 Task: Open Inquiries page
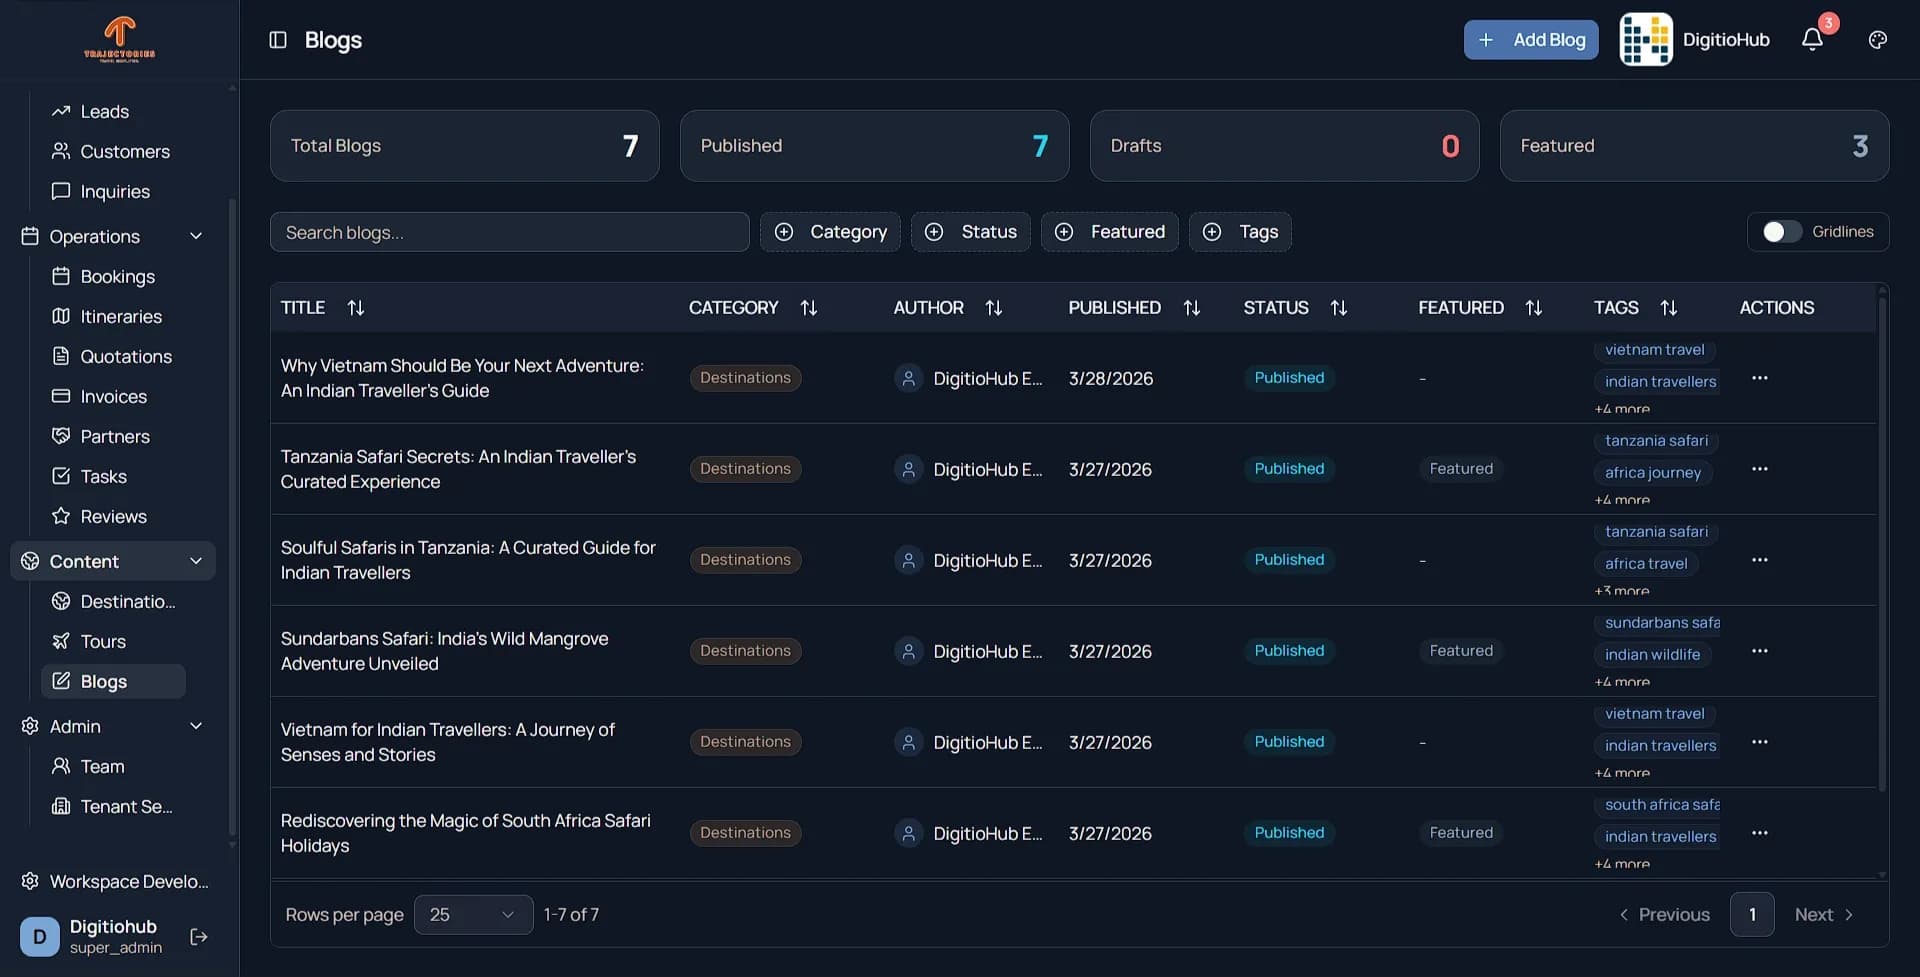coord(112,191)
